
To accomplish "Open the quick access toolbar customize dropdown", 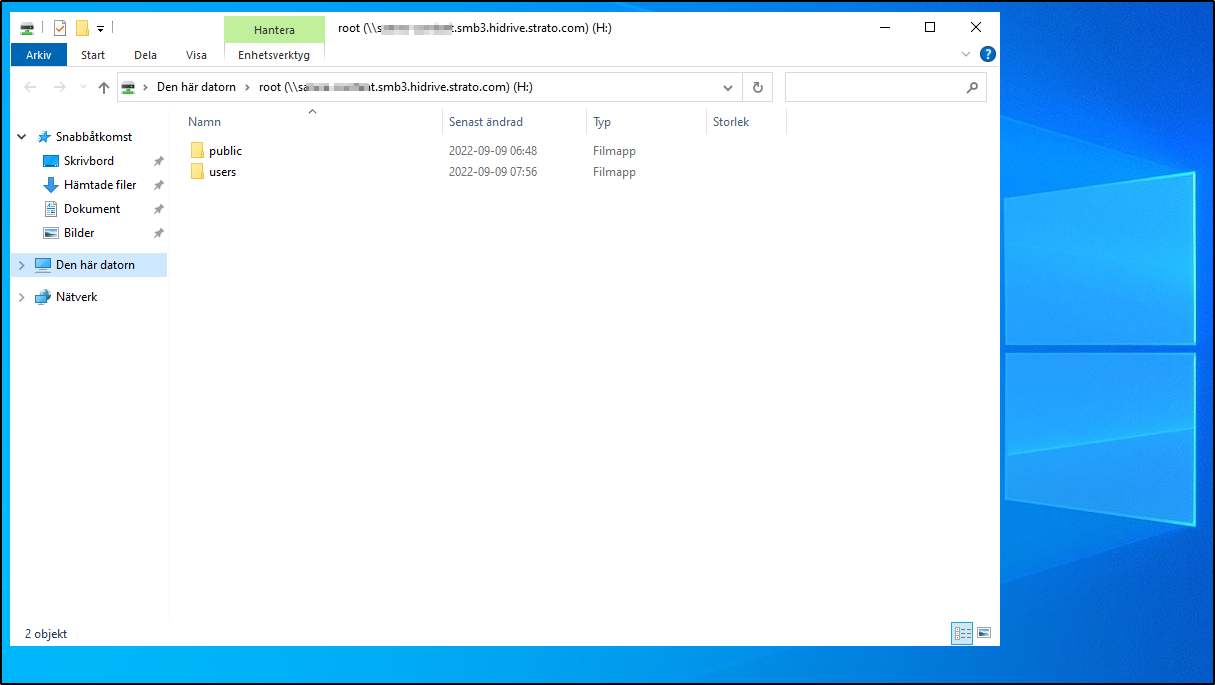I will coord(101,29).
